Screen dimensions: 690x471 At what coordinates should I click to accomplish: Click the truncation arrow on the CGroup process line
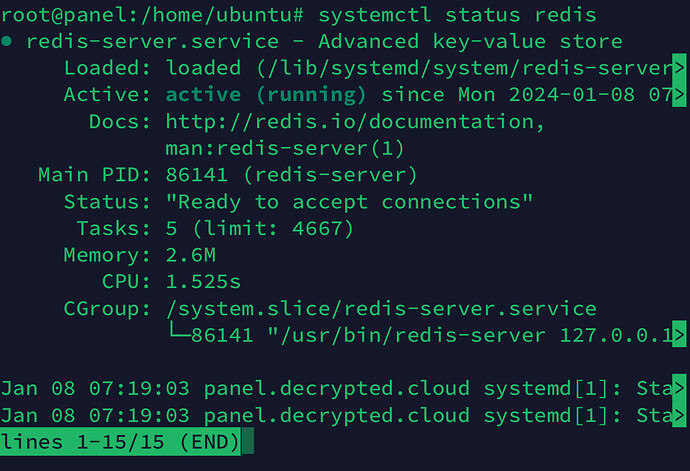click(679, 335)
